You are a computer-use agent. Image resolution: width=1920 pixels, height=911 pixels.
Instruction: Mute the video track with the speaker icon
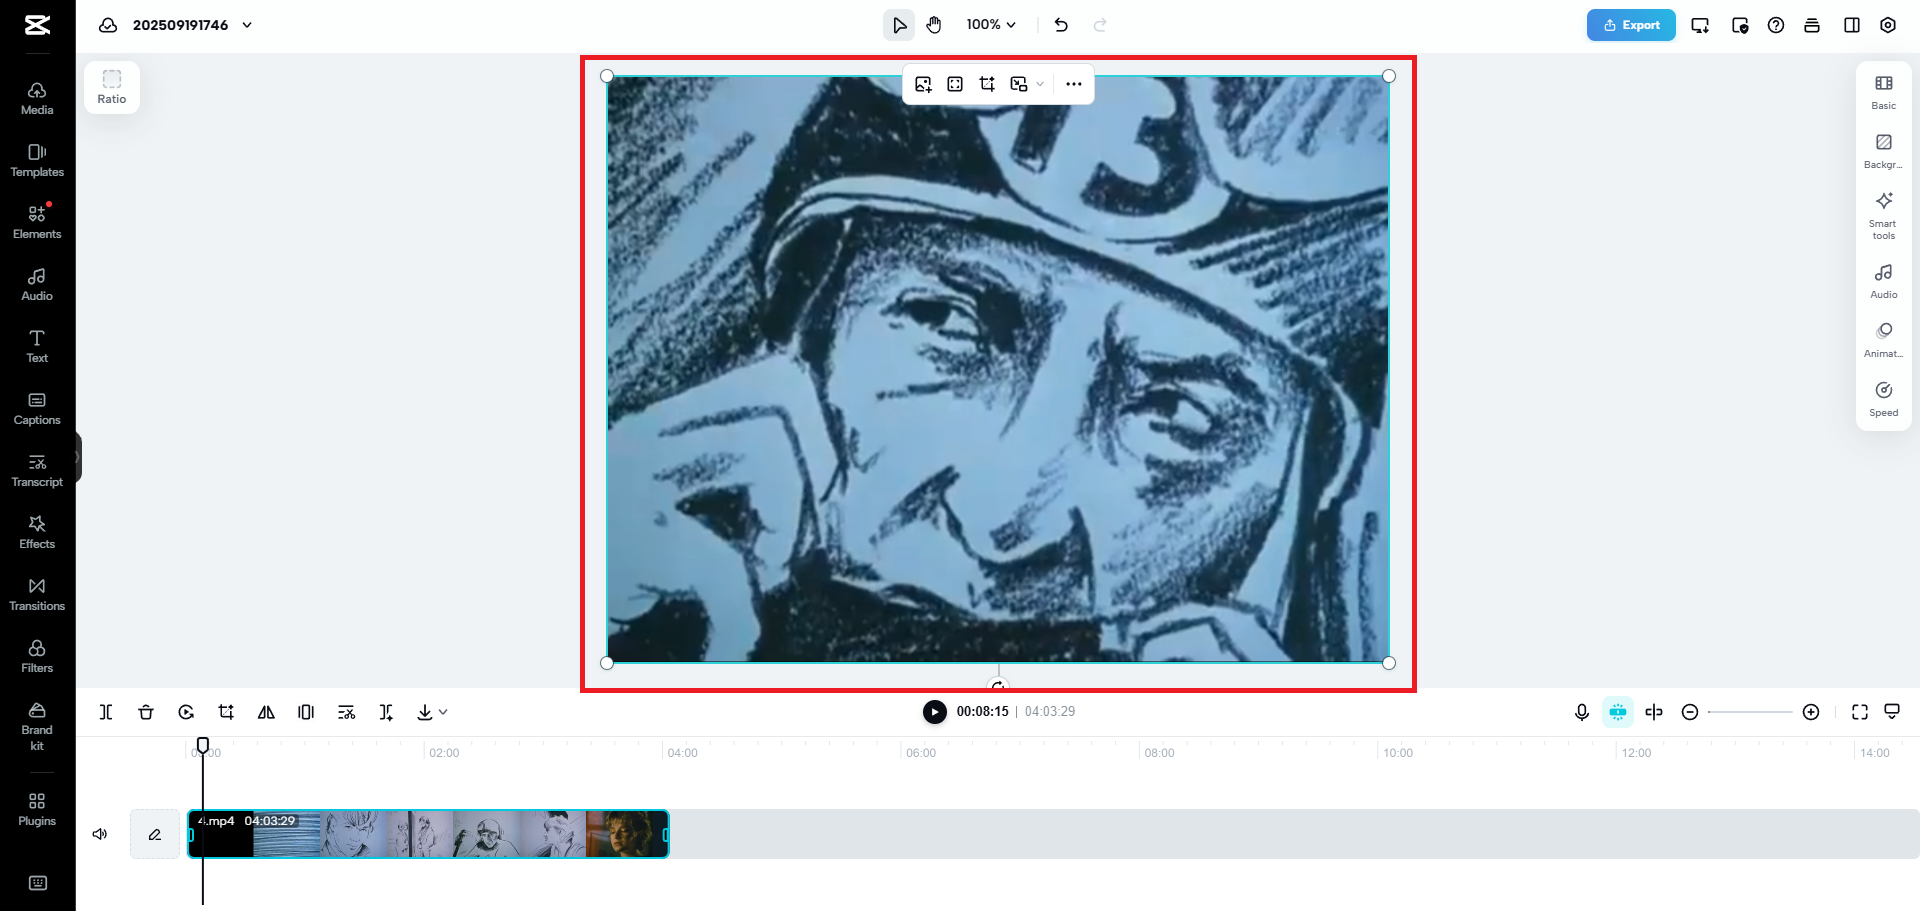(x=99, y=833)
